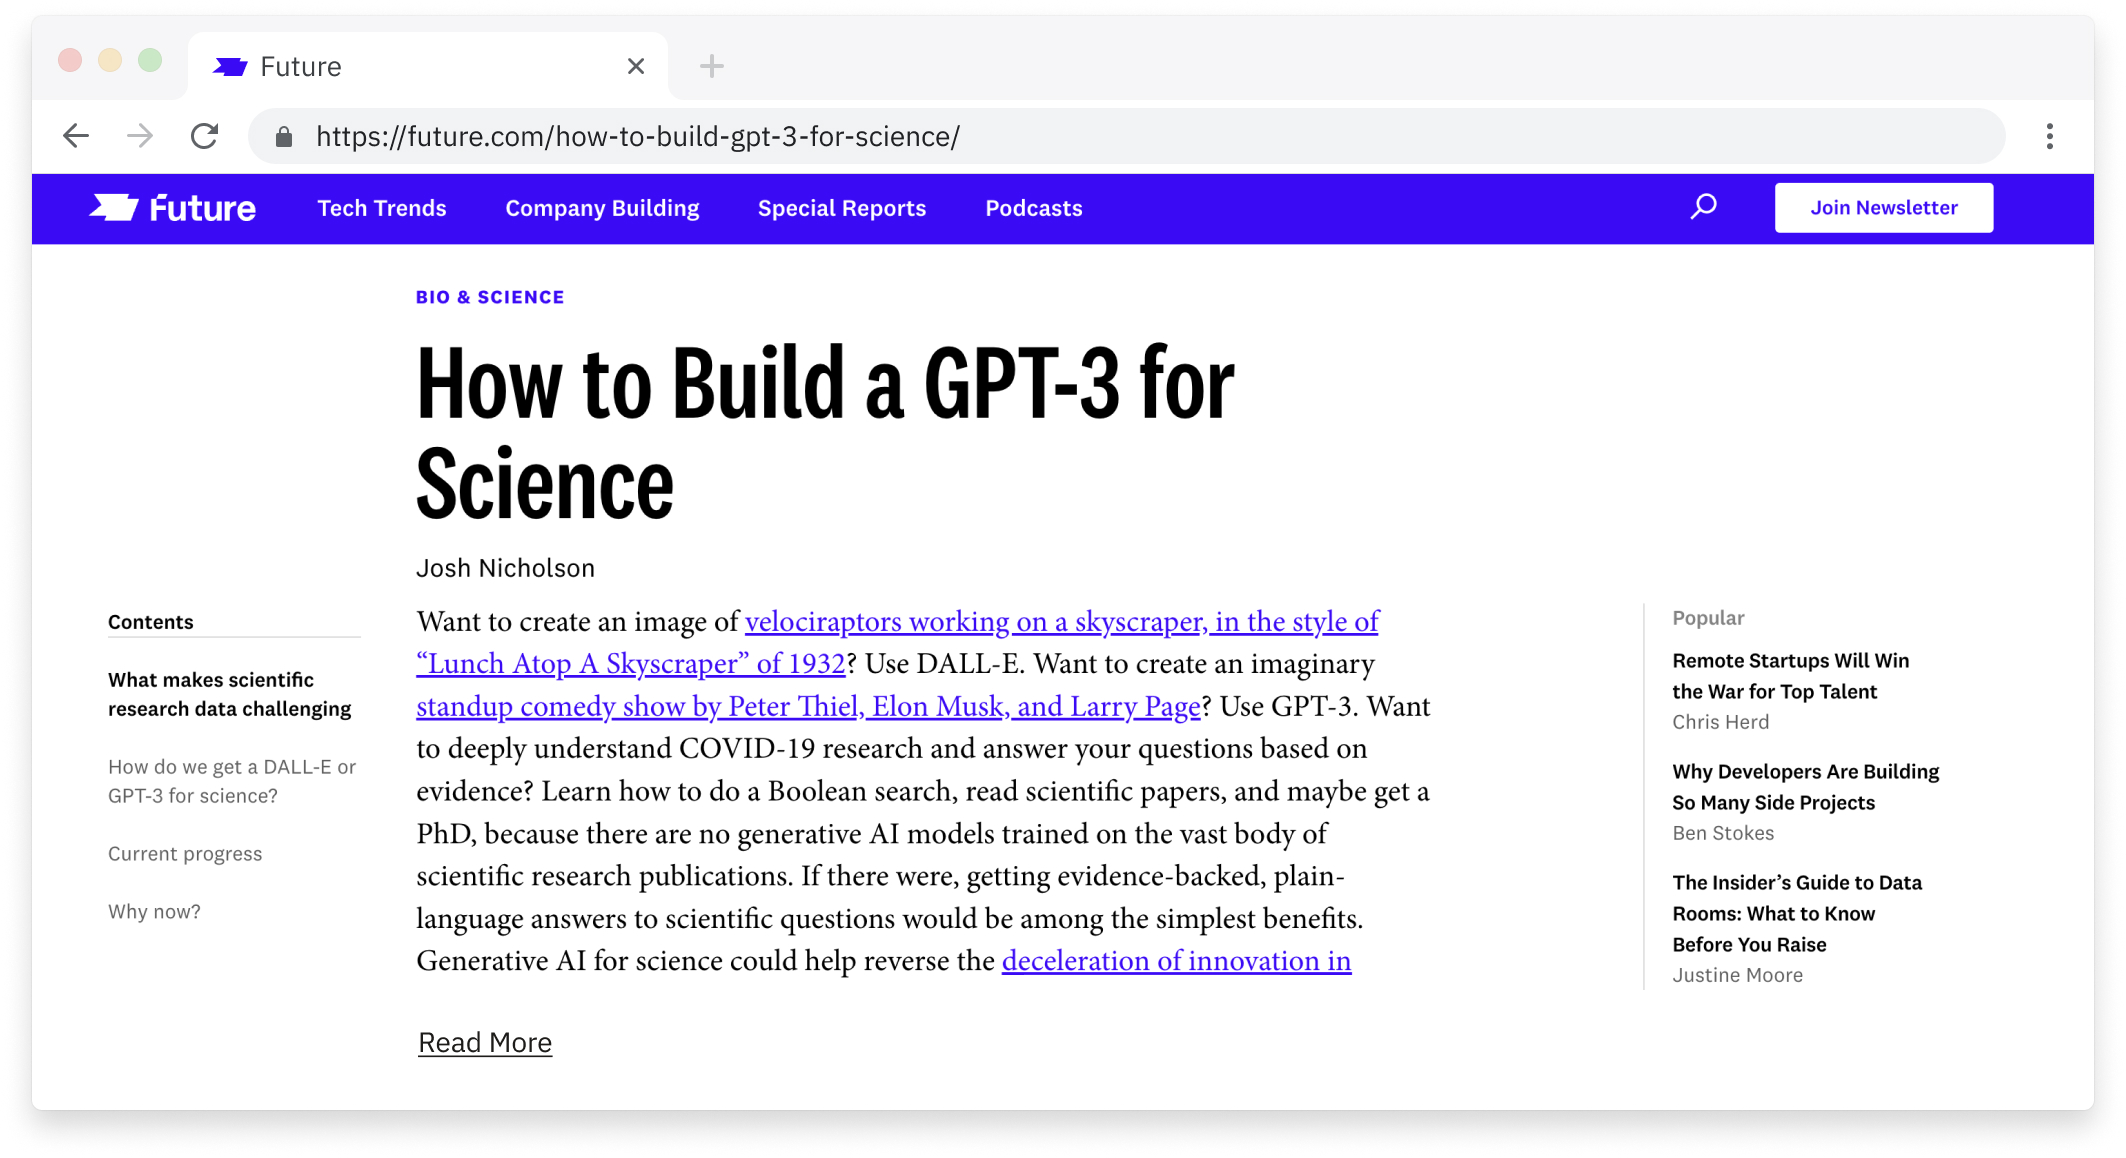Click the Future logo in navbar
Screen dimensions: 2126x1158
click(173, 208)
